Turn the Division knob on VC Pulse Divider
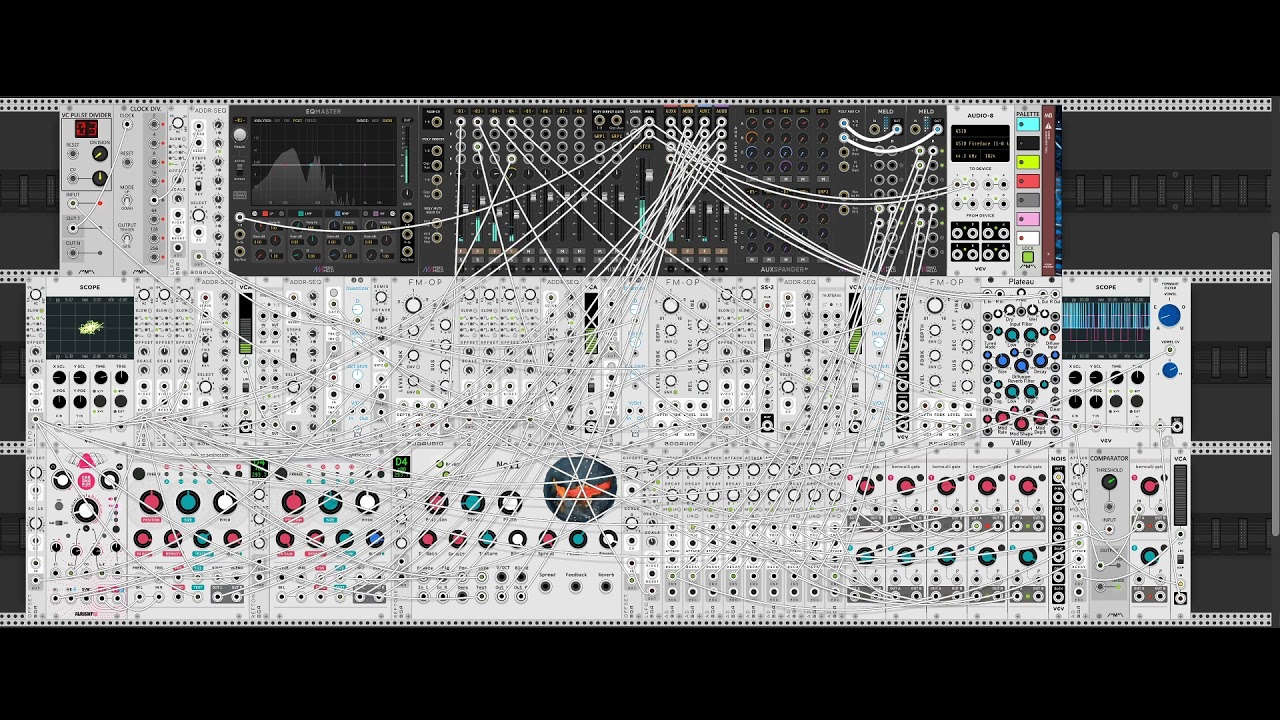This screenshot has width=1280, height=720. pyautogui.click(x=100, y=153)
